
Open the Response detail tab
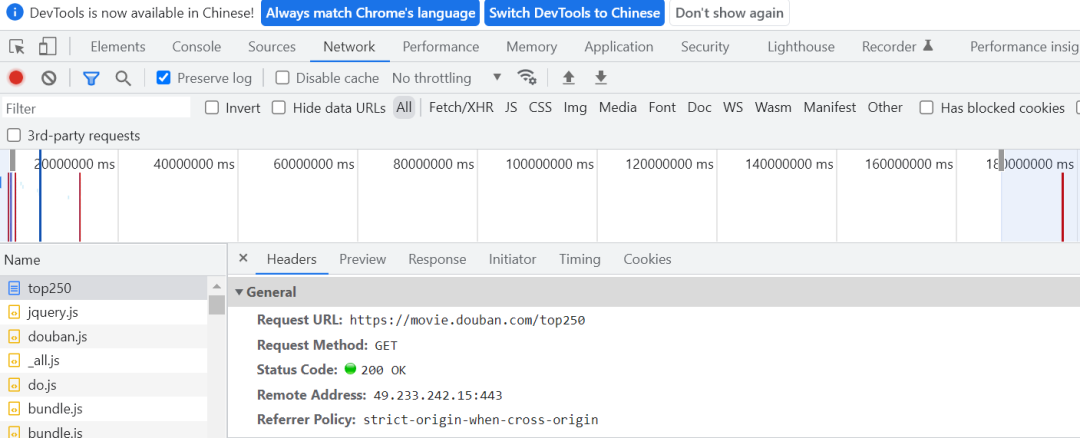(437, 260)
